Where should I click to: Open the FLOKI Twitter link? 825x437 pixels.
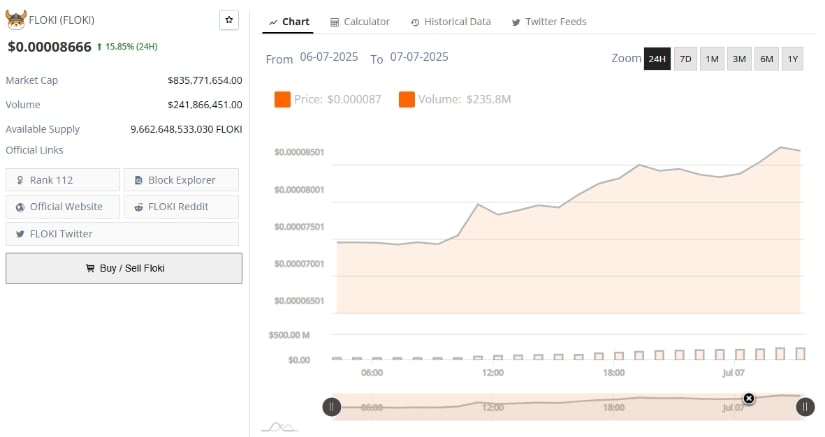pos(122,234)
